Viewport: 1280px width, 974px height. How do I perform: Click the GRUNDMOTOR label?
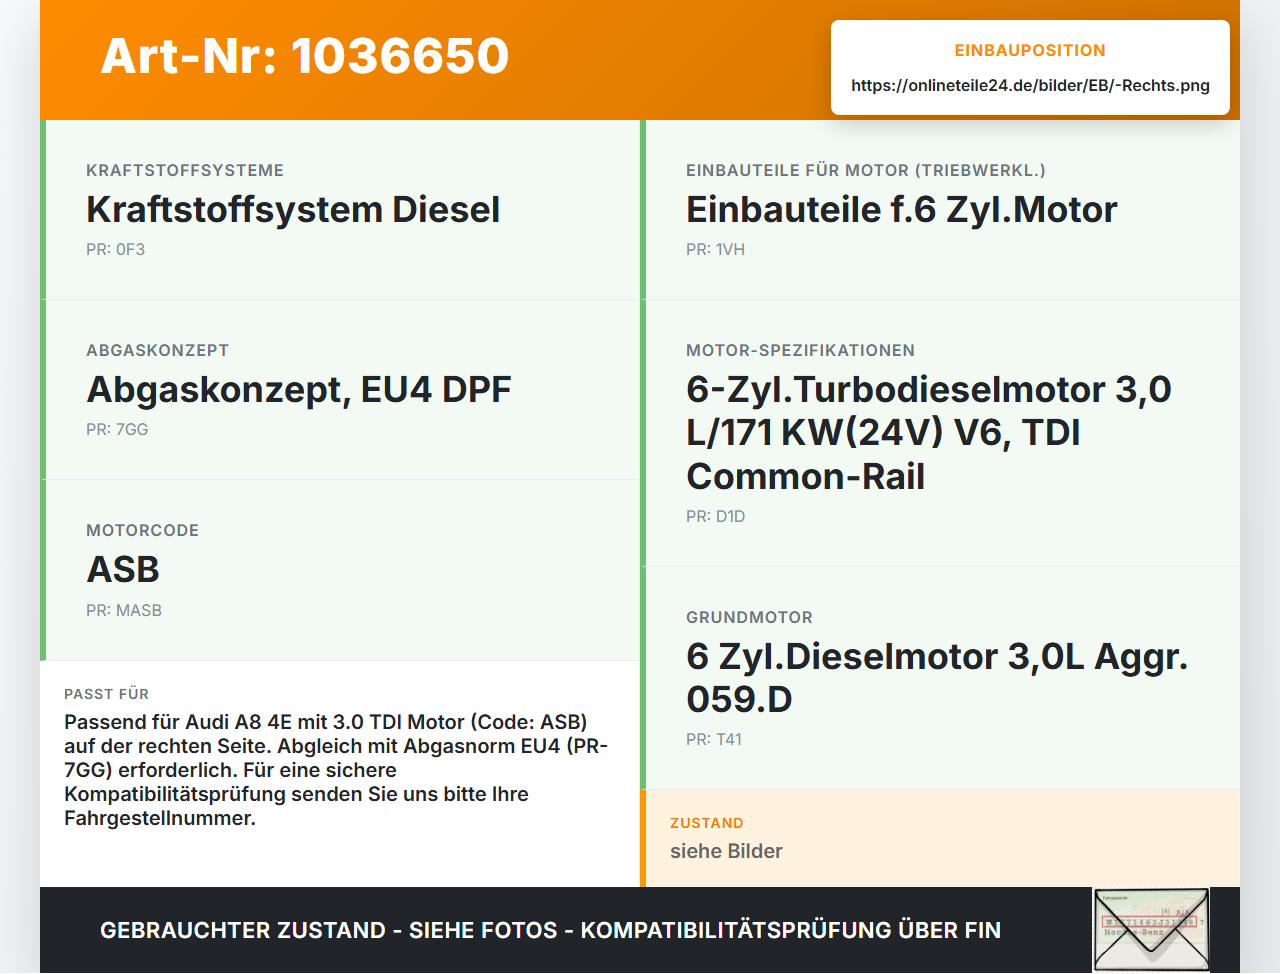click(750, 618)
